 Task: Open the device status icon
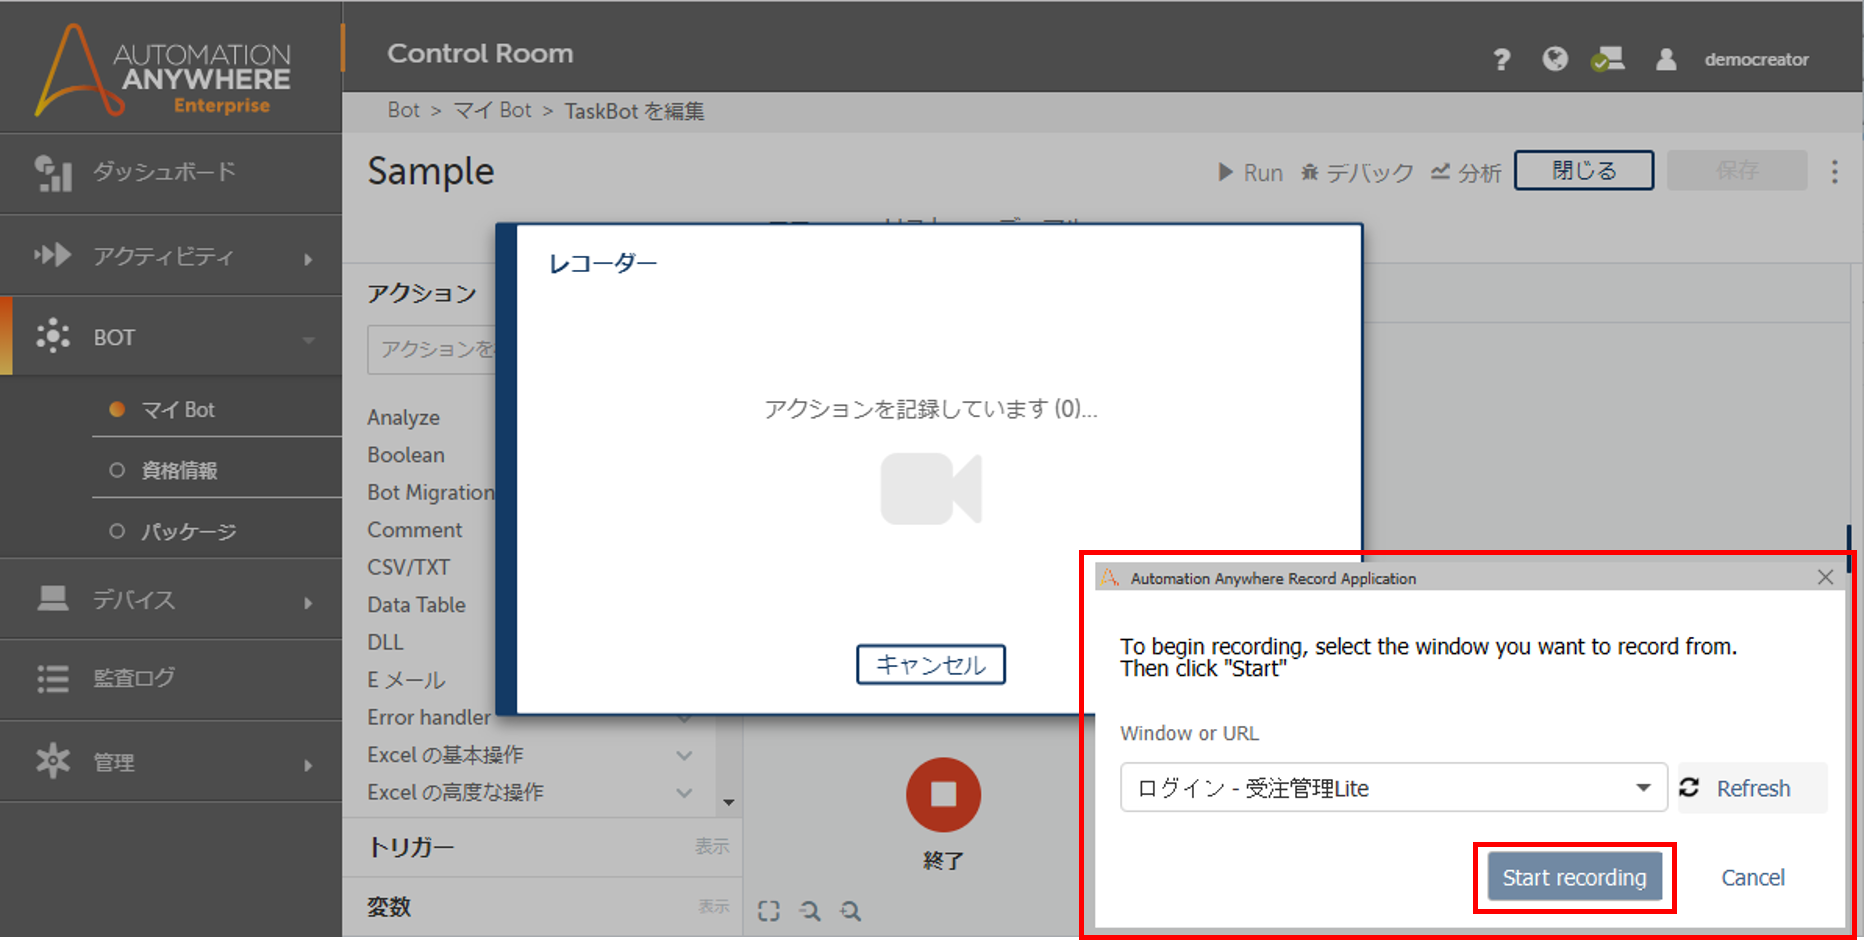point(1608,60)
